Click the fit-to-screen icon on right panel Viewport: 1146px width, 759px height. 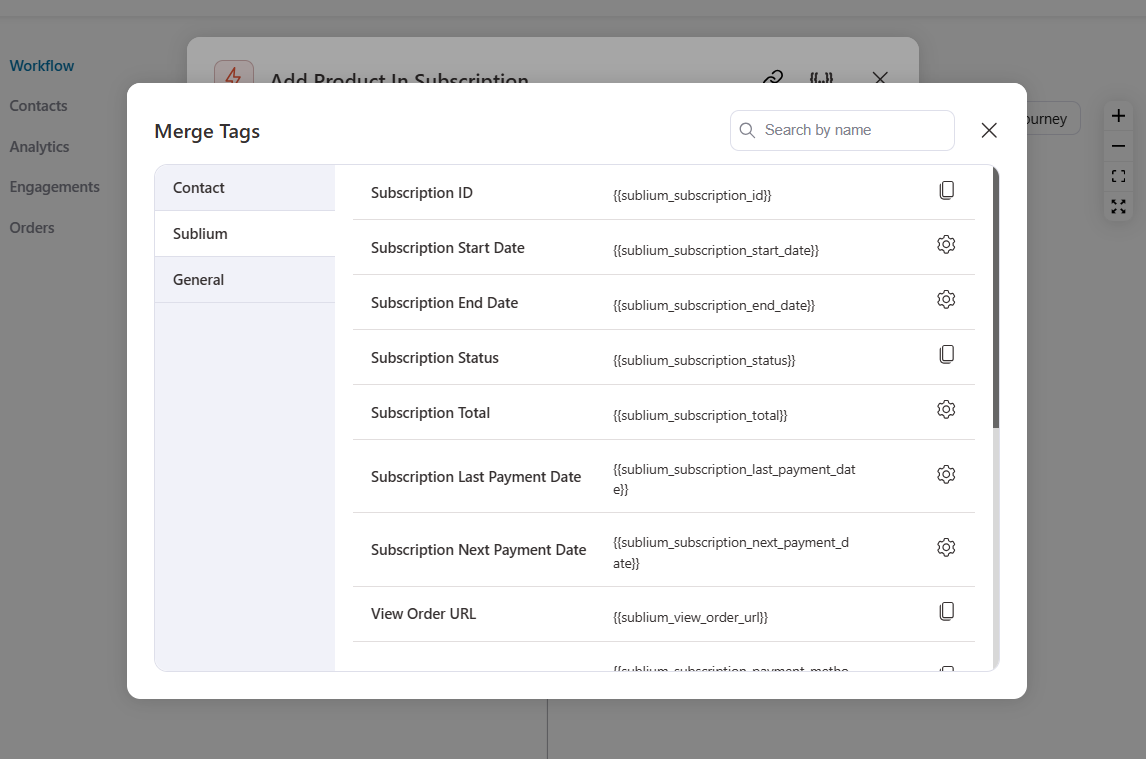click(x=1118, y=176)
